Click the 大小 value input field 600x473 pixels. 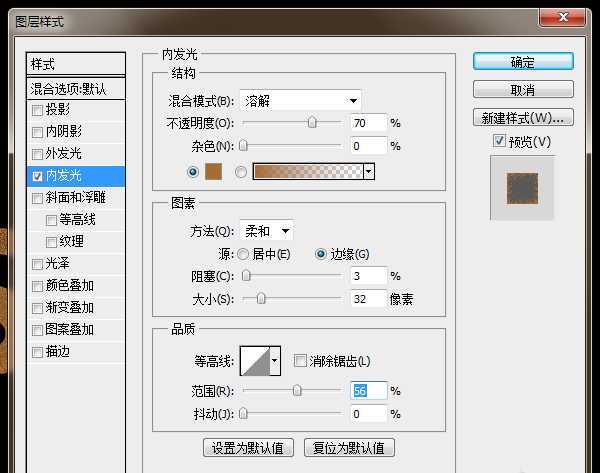(x=368, y=299)
